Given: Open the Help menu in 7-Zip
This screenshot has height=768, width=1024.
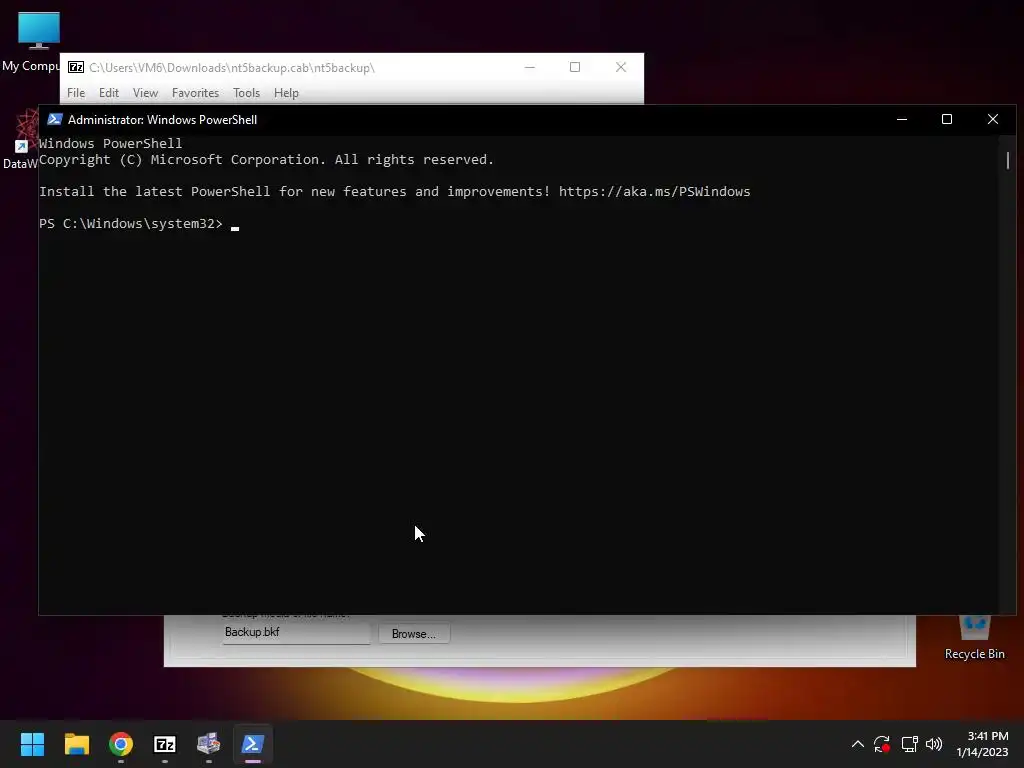Looking at the screenshot, I should (x=286, y=93).
